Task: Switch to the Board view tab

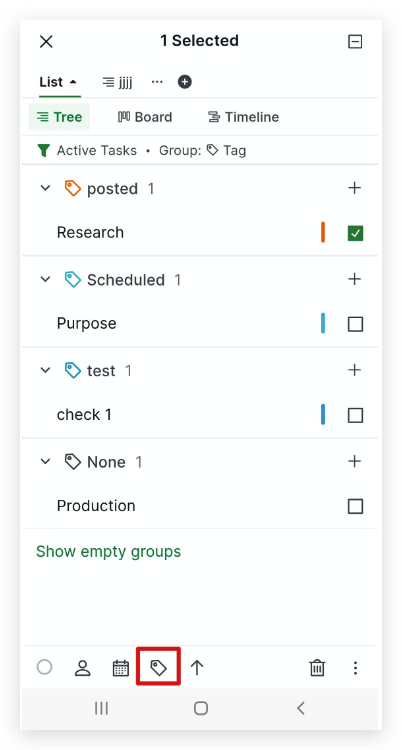Action: click(145, 117)
